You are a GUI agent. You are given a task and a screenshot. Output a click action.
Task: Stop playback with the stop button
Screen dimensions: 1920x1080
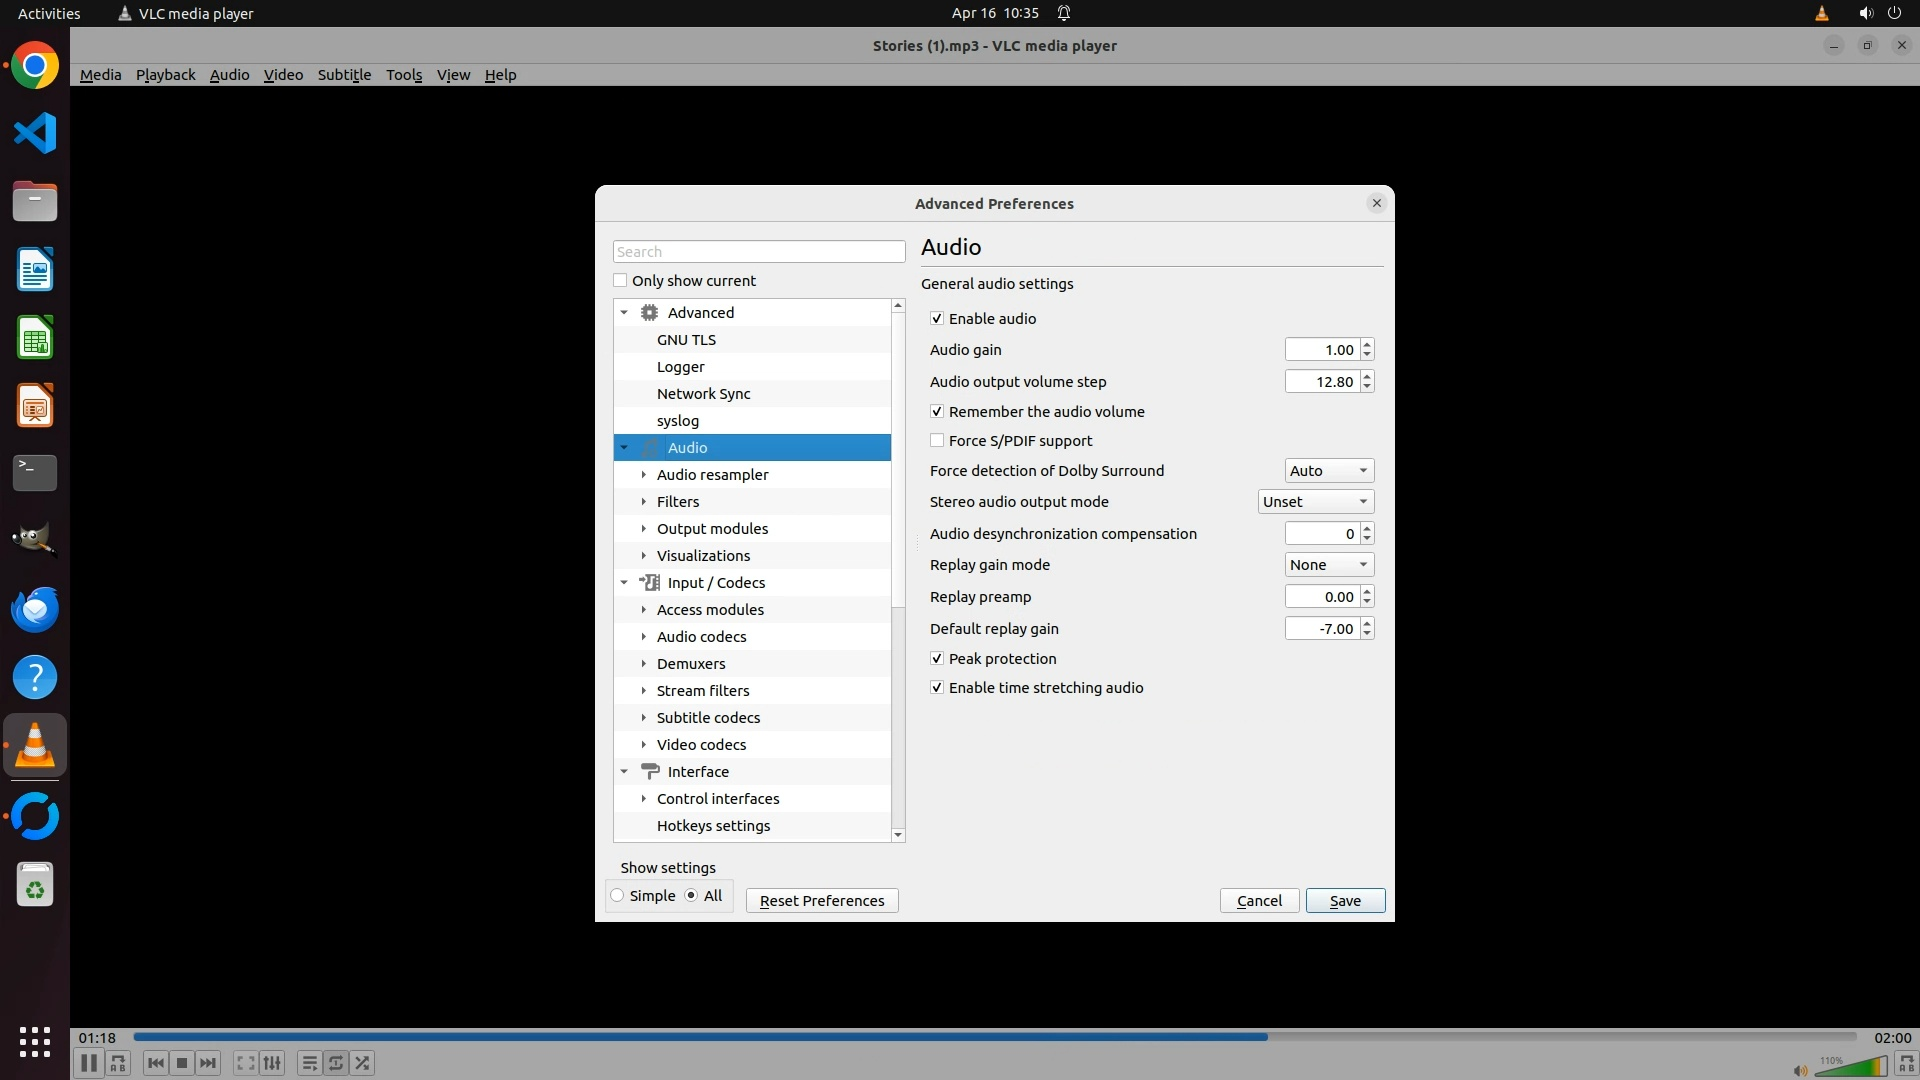182,1063
